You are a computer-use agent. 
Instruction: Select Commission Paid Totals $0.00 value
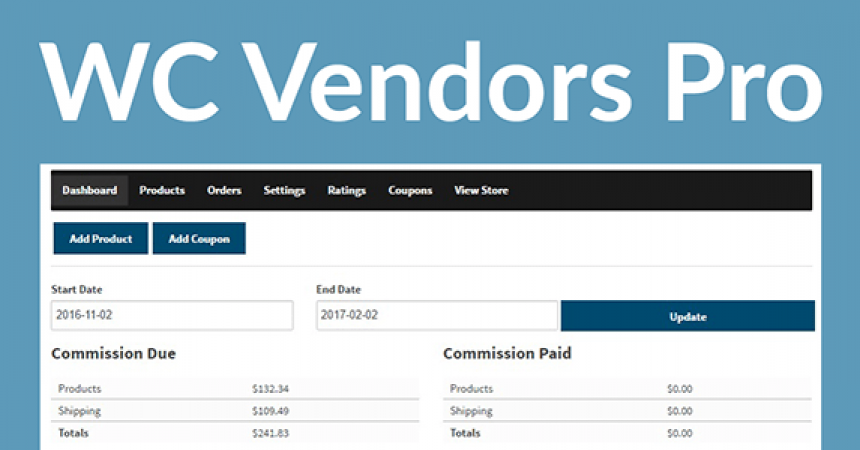(x=680, y=433)
